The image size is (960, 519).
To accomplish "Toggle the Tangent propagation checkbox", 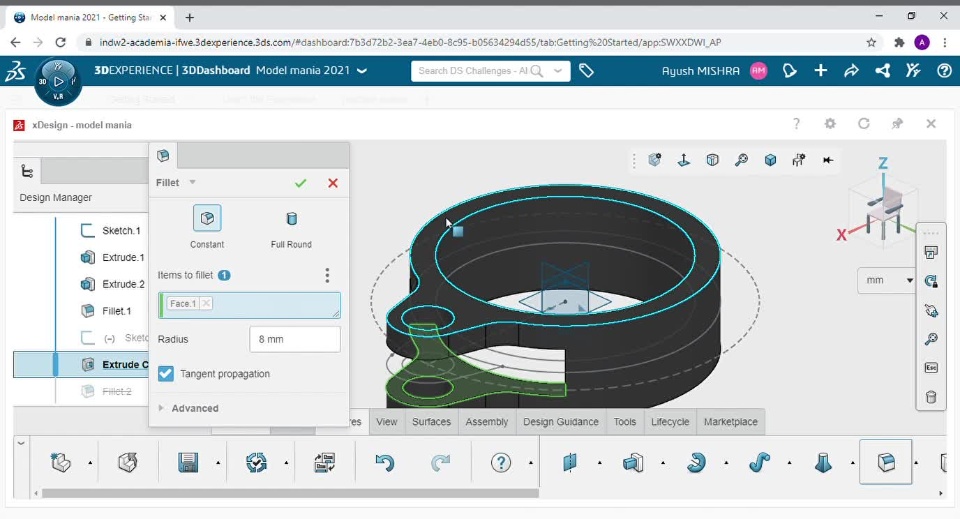I will [x=166, y=373].
